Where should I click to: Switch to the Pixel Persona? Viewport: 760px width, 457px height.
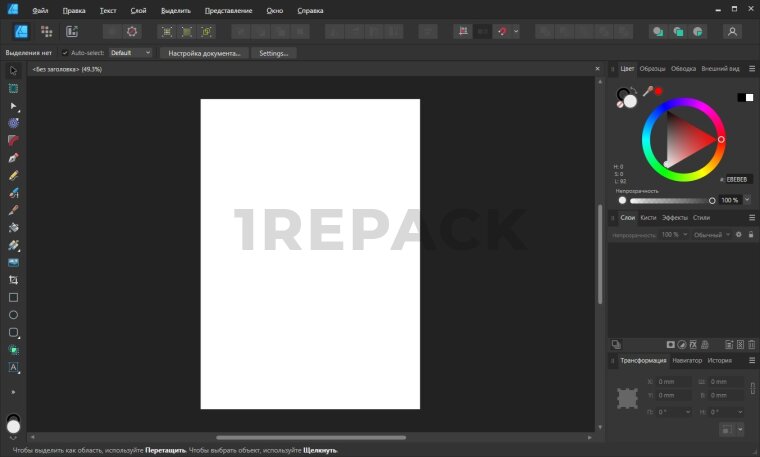[46, 31]
